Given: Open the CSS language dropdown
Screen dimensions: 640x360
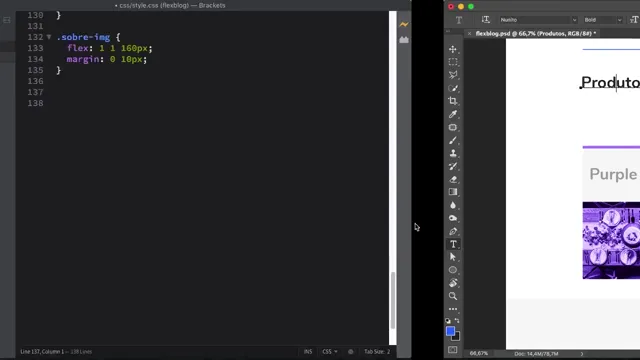Looking at the screenshot, I should [330, 351].
